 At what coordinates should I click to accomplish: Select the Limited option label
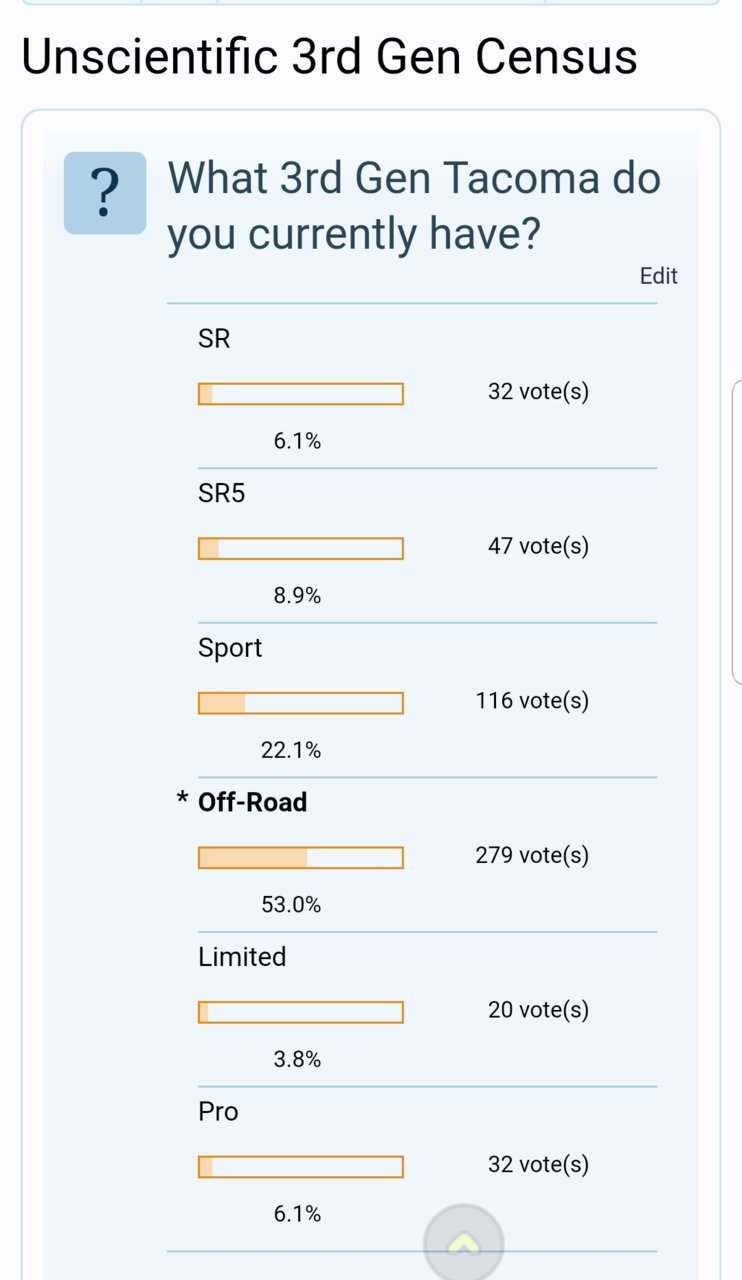pos(242,957)
